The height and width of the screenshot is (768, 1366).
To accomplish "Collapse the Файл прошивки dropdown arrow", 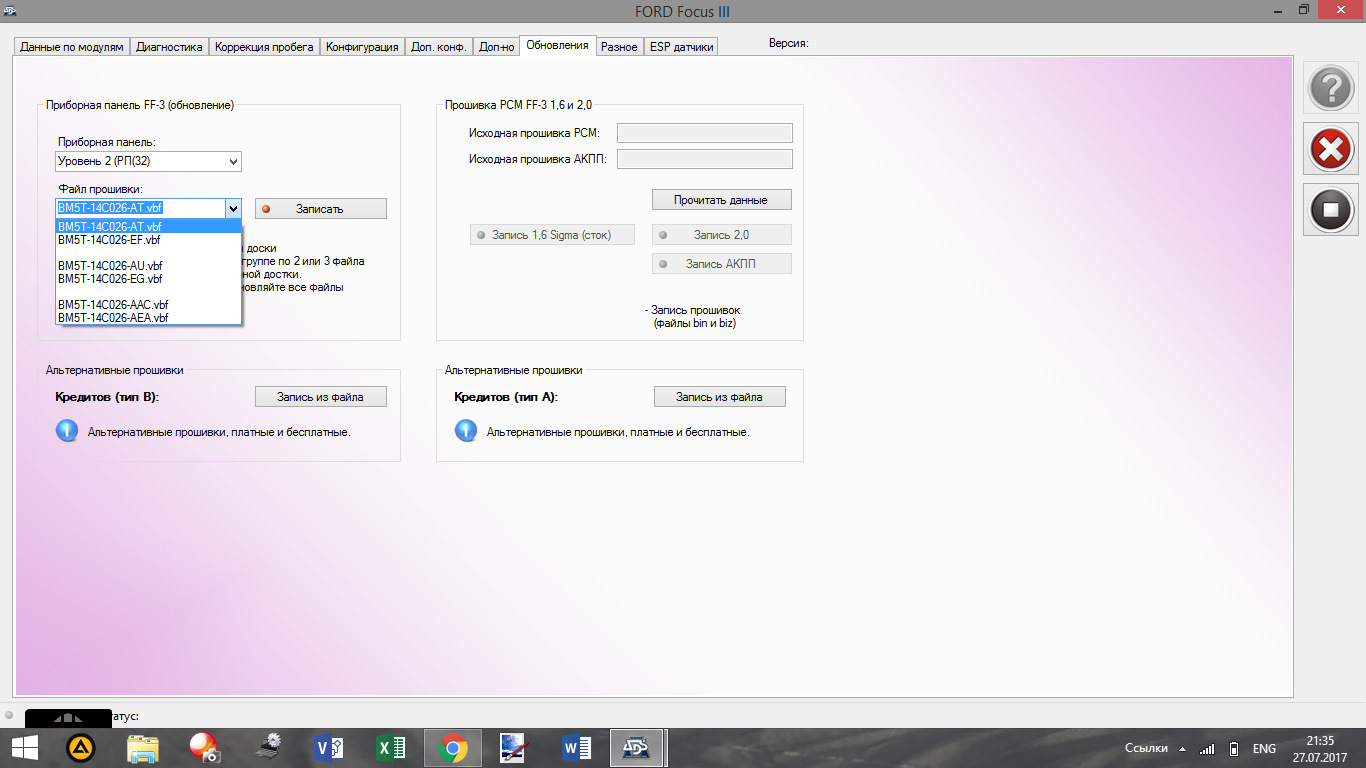I will (233, 208).
